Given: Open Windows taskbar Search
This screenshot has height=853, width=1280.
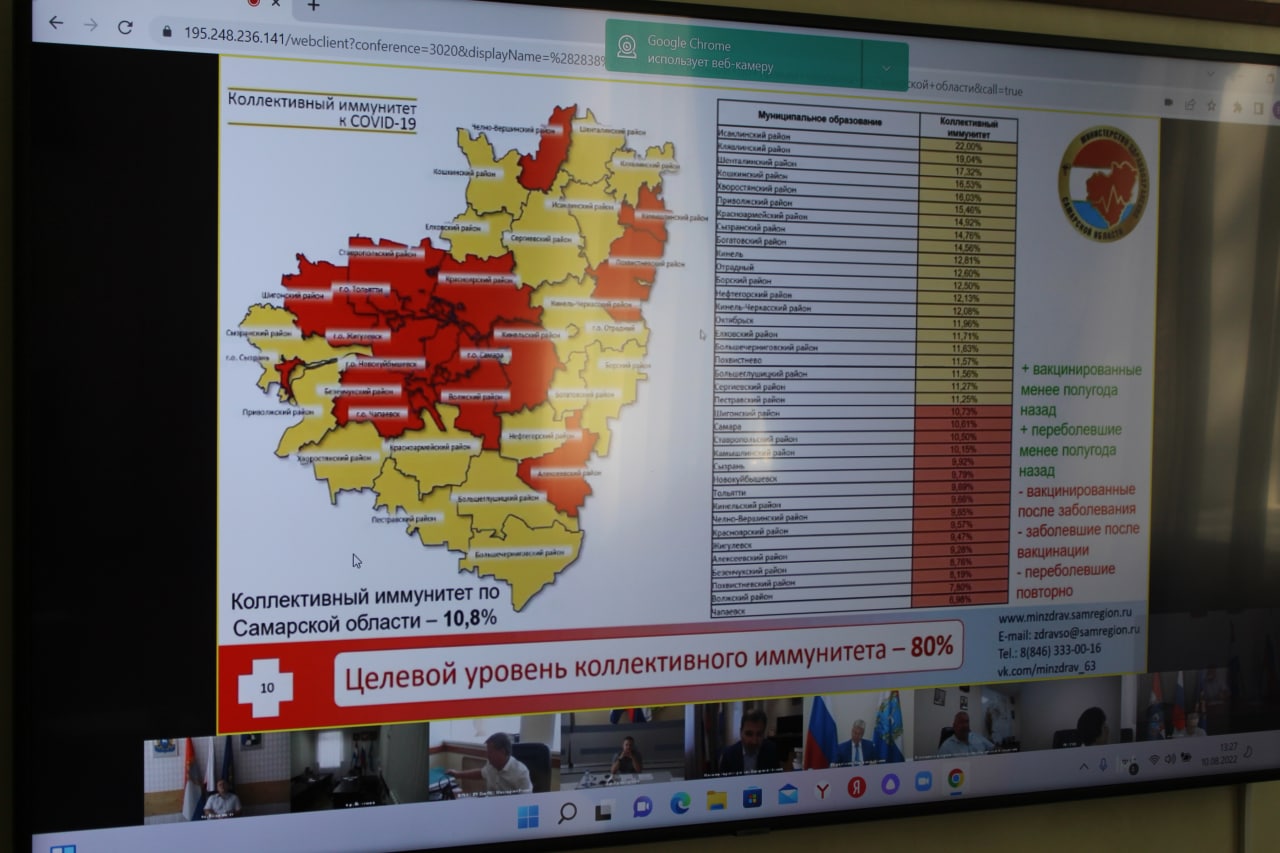Looking at the screenshot, I should click(567, 813).
